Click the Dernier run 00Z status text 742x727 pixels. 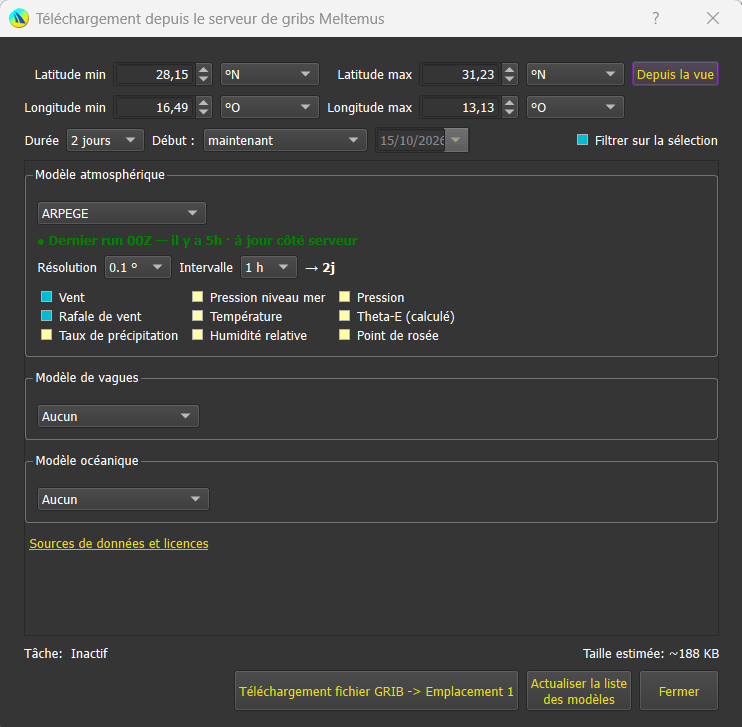pos(198,240)
